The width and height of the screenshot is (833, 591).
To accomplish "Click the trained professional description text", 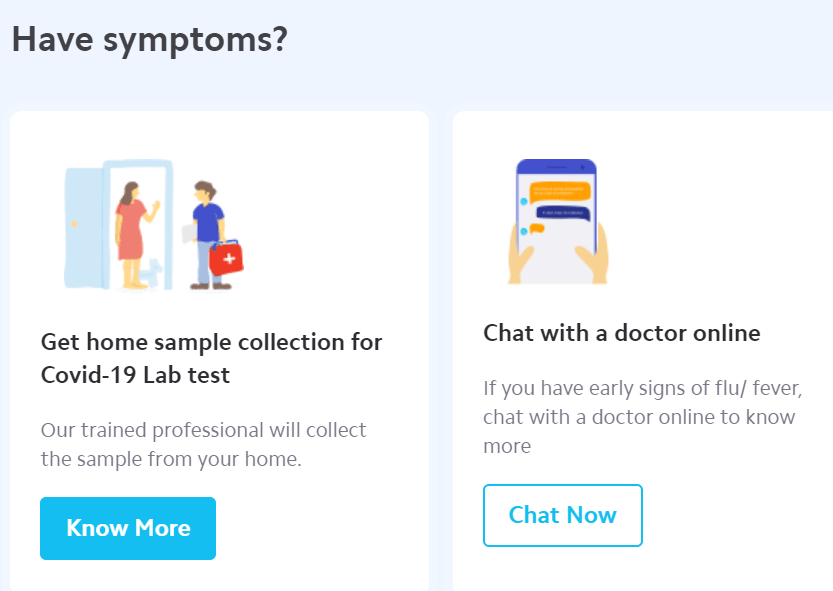I will [x=203, y=445].
